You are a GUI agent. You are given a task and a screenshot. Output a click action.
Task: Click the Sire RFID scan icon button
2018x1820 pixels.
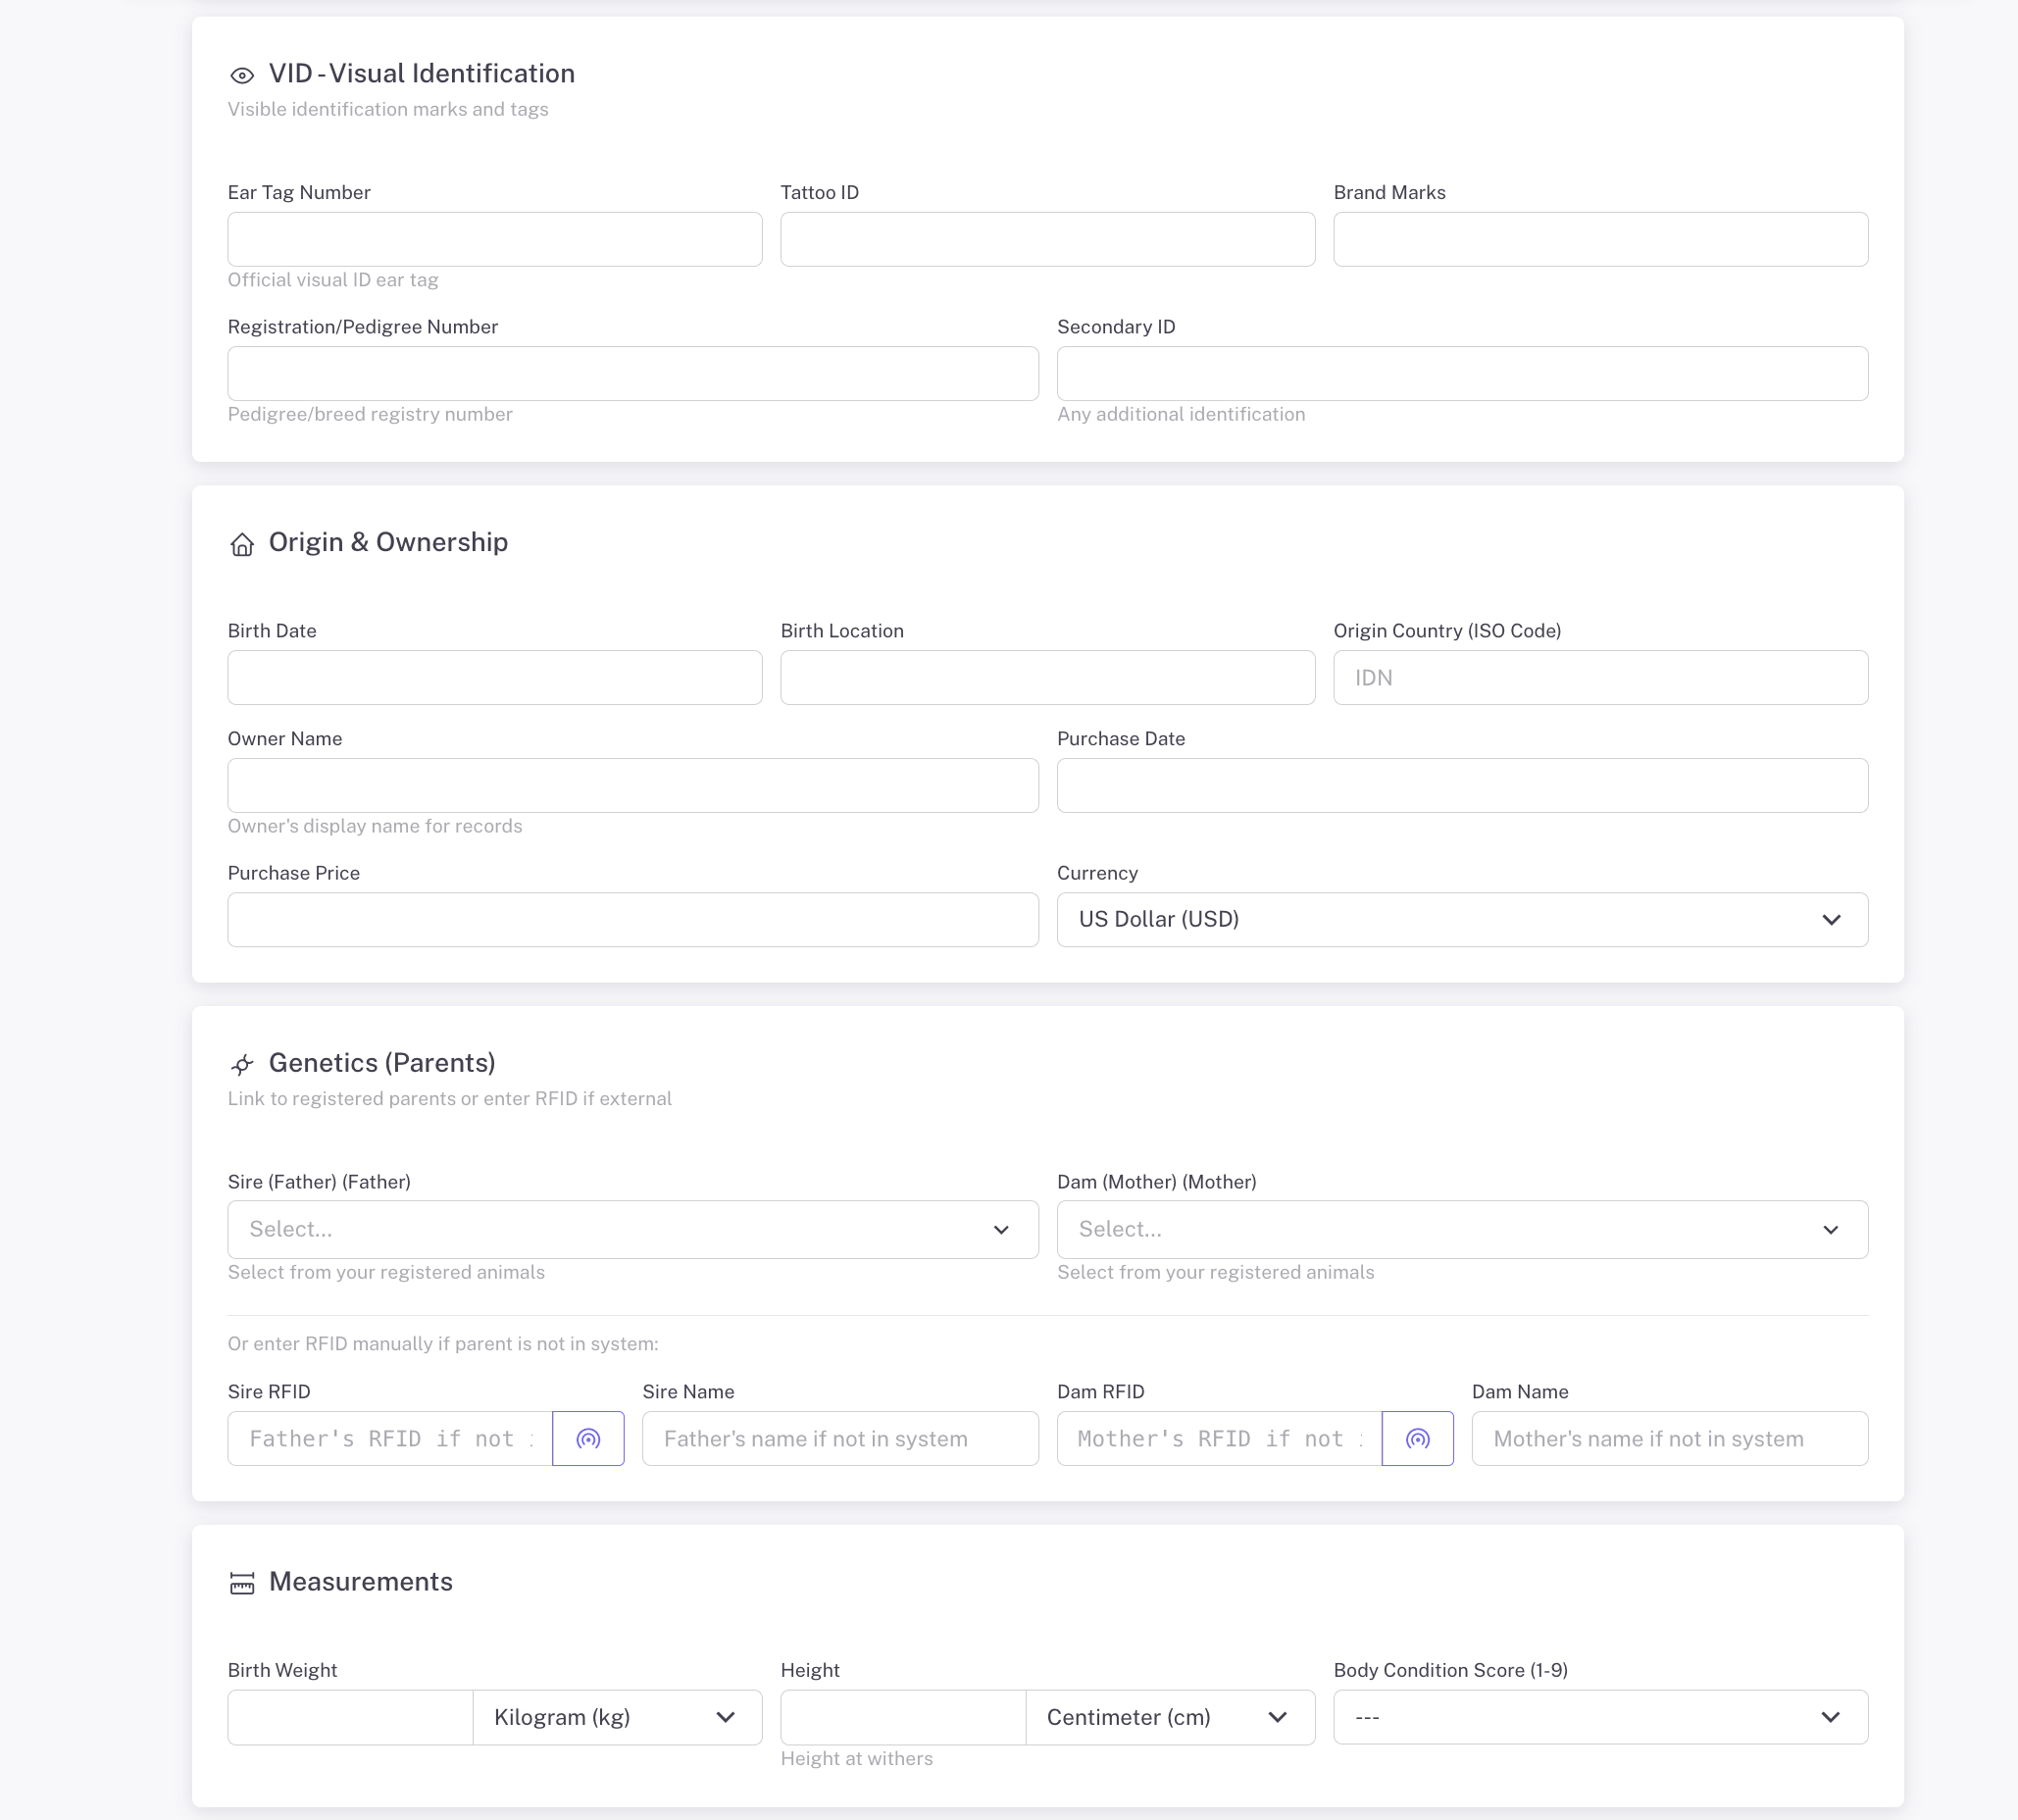(588, 1438)
